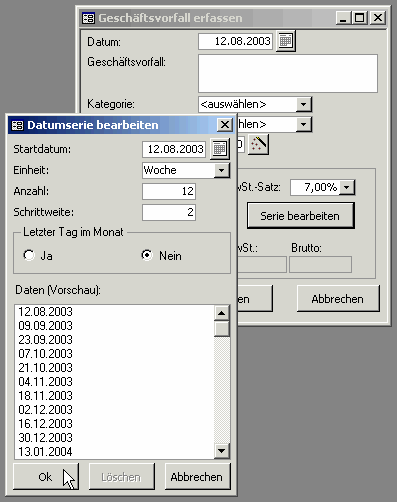Confirm with the Ok button

[x=46, y=477]
